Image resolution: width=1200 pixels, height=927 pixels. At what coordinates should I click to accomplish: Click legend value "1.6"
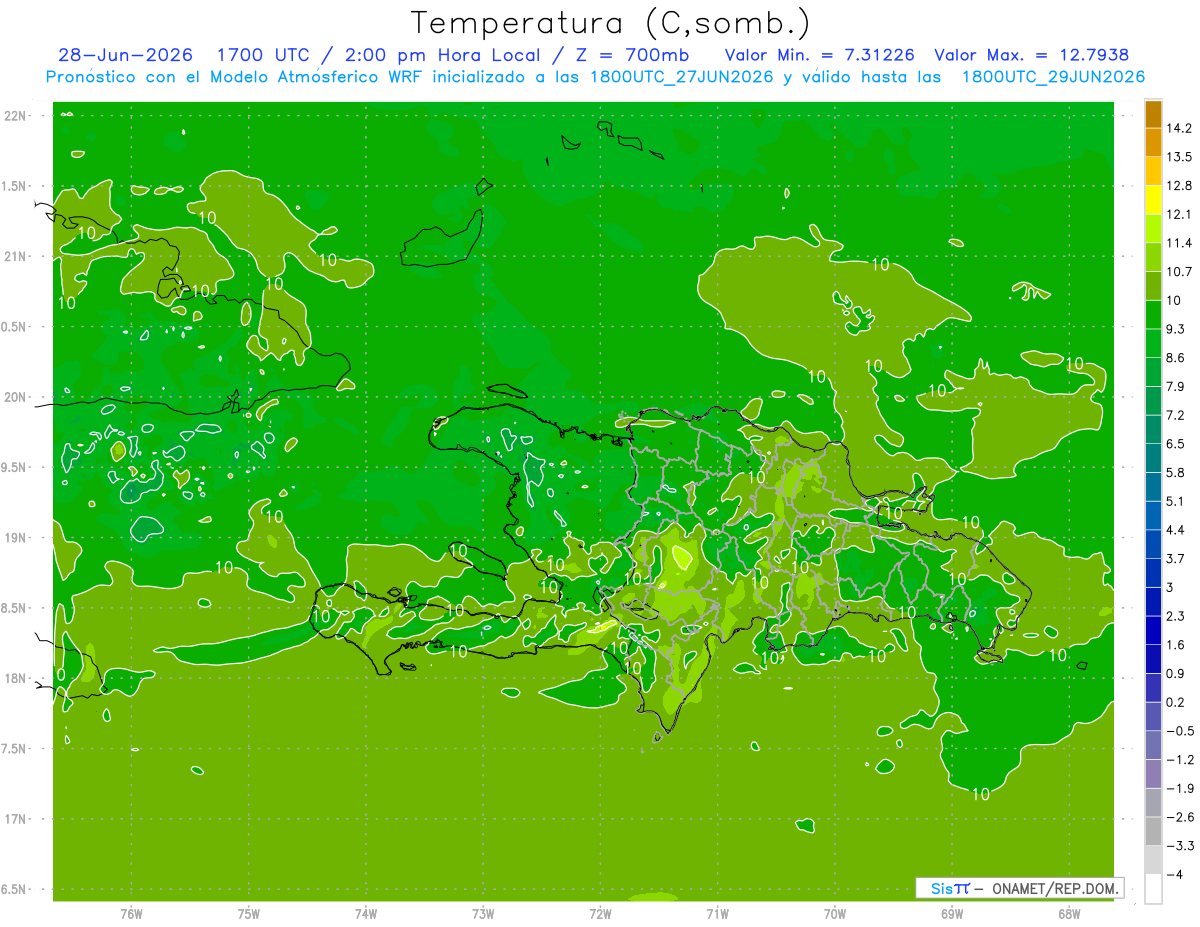pos(1175,644)
